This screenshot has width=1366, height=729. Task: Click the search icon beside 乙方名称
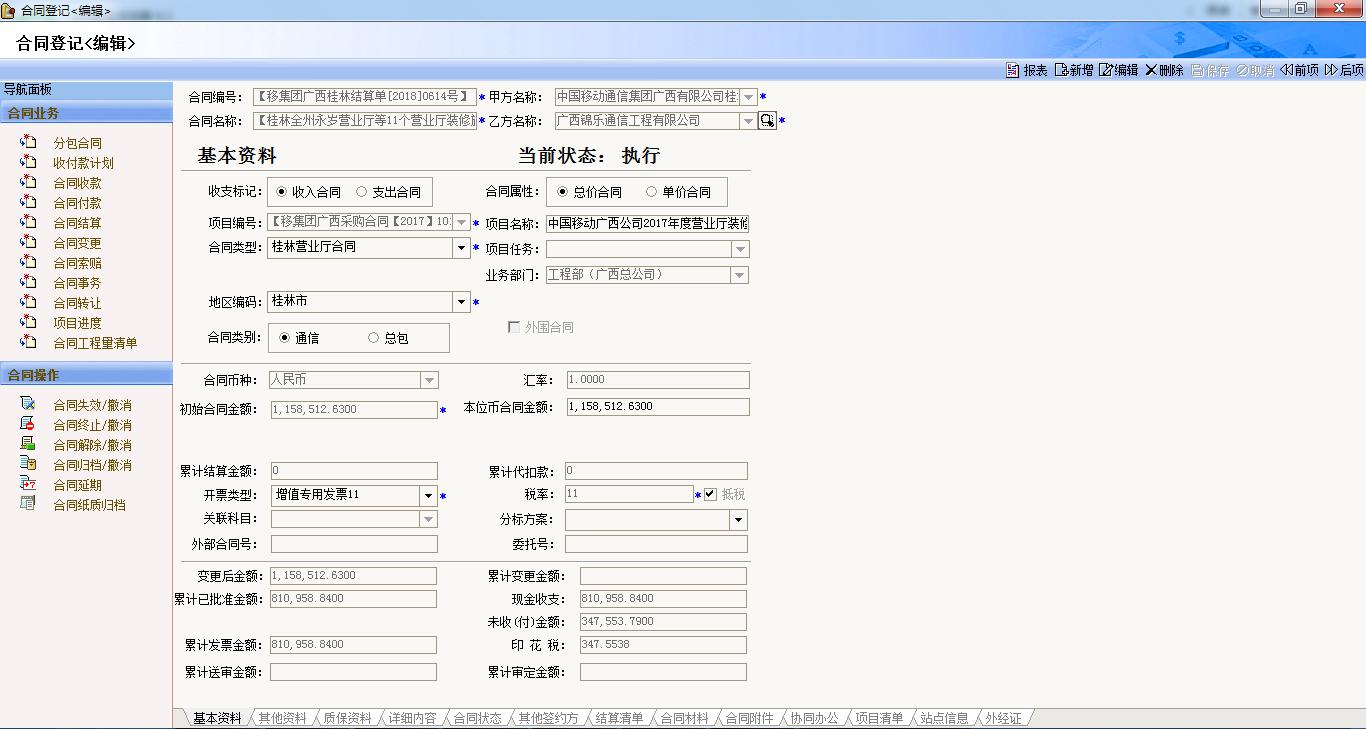tap(767, 121)
